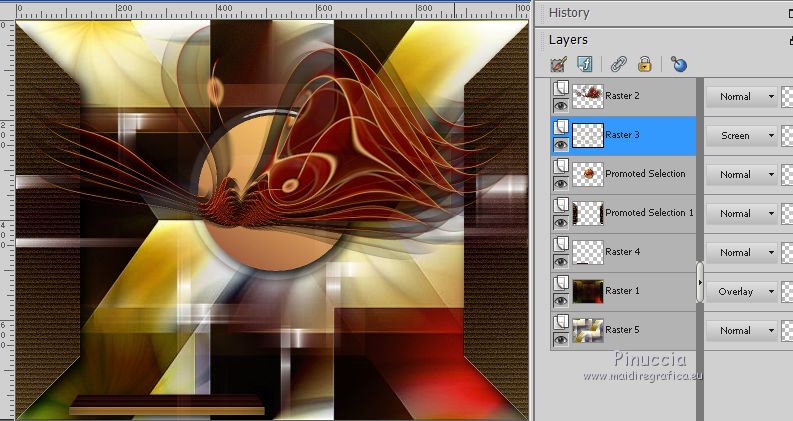The image size is (793, 421).
Task: Select layer named Promoted Selection 1
Action: 649,213
